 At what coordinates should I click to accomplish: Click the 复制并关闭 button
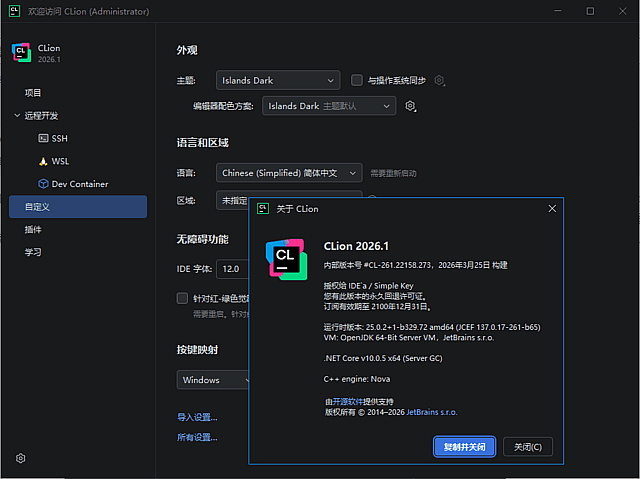point(464,447)
